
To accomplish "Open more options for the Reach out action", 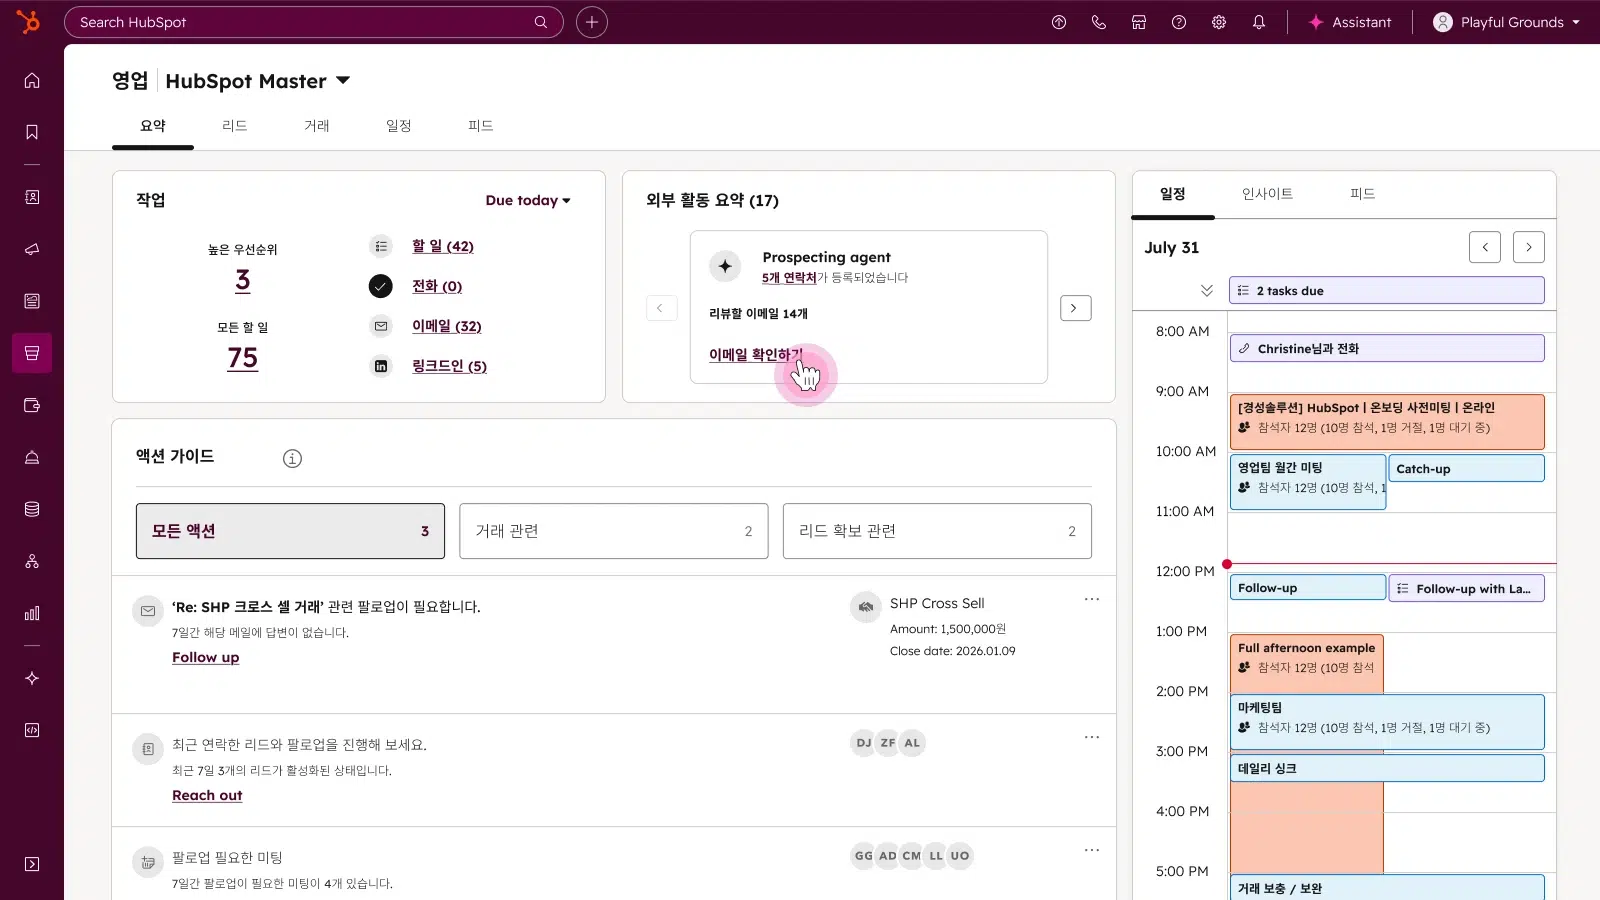I will coord(1092,737).
